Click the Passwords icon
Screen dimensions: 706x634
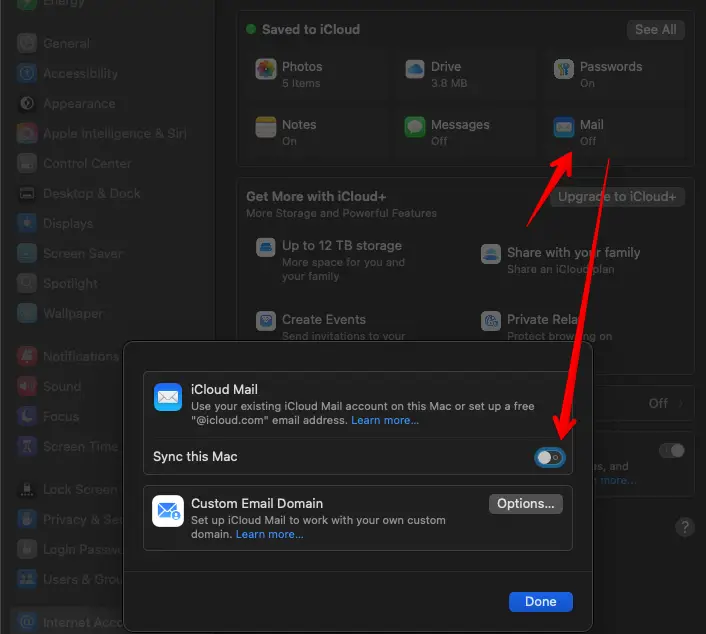564,69
